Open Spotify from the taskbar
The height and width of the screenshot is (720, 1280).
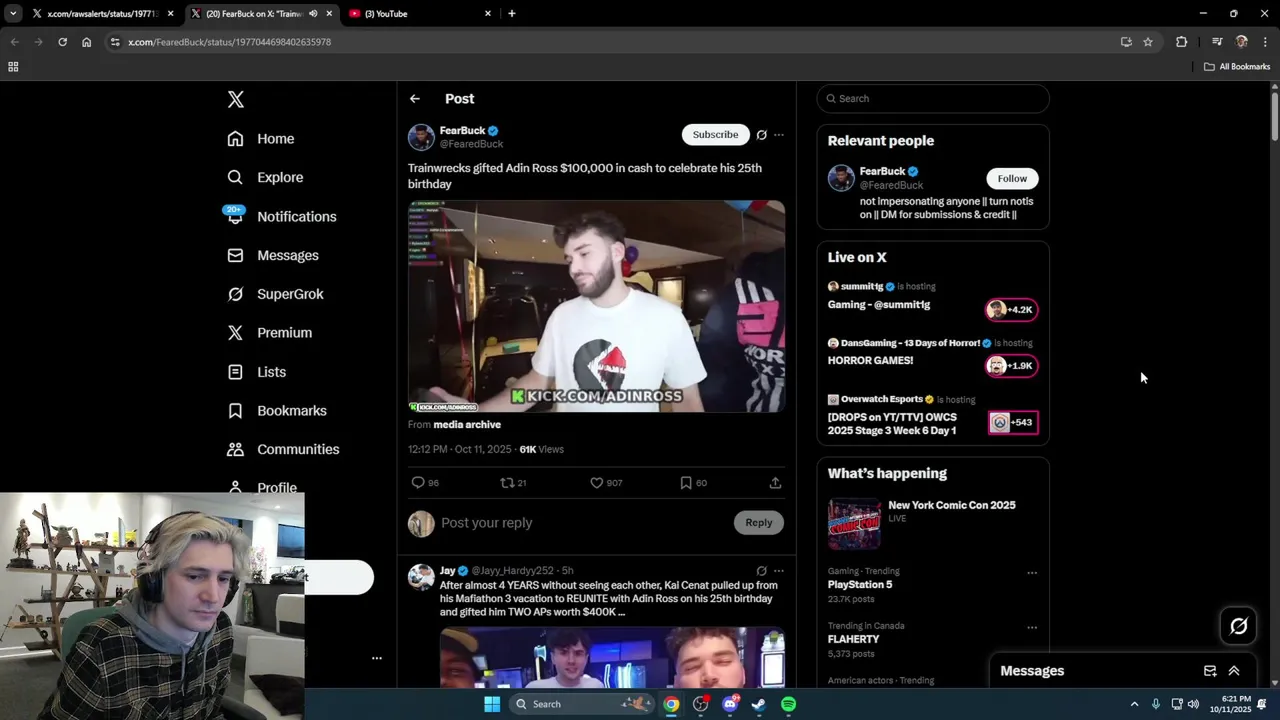[788, 704]
